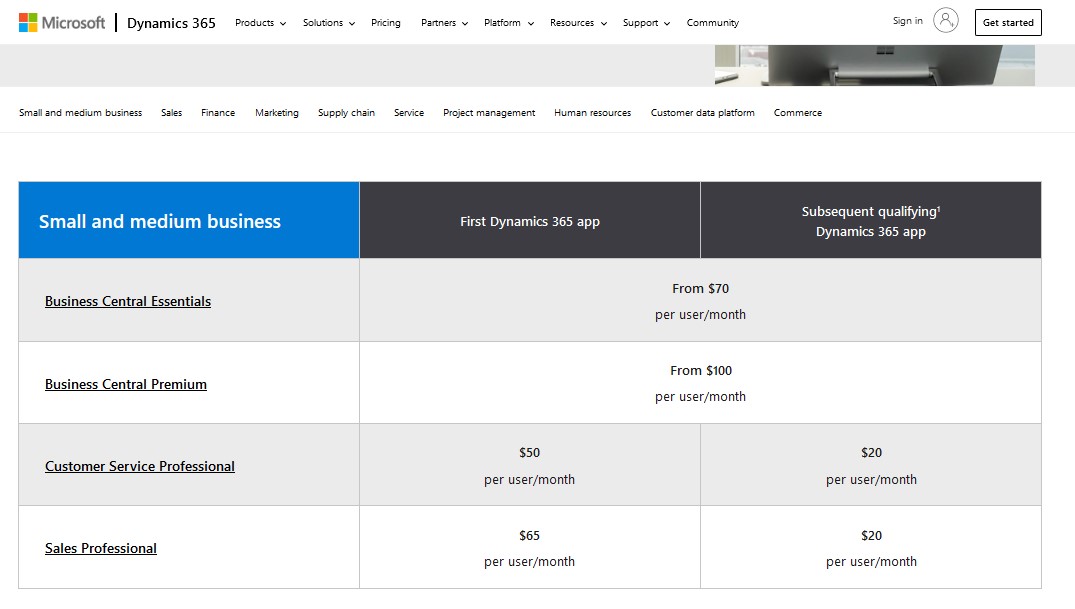Switch to the Human resources tab
This screenshot has height=609, width=1075.
[592, 112]
